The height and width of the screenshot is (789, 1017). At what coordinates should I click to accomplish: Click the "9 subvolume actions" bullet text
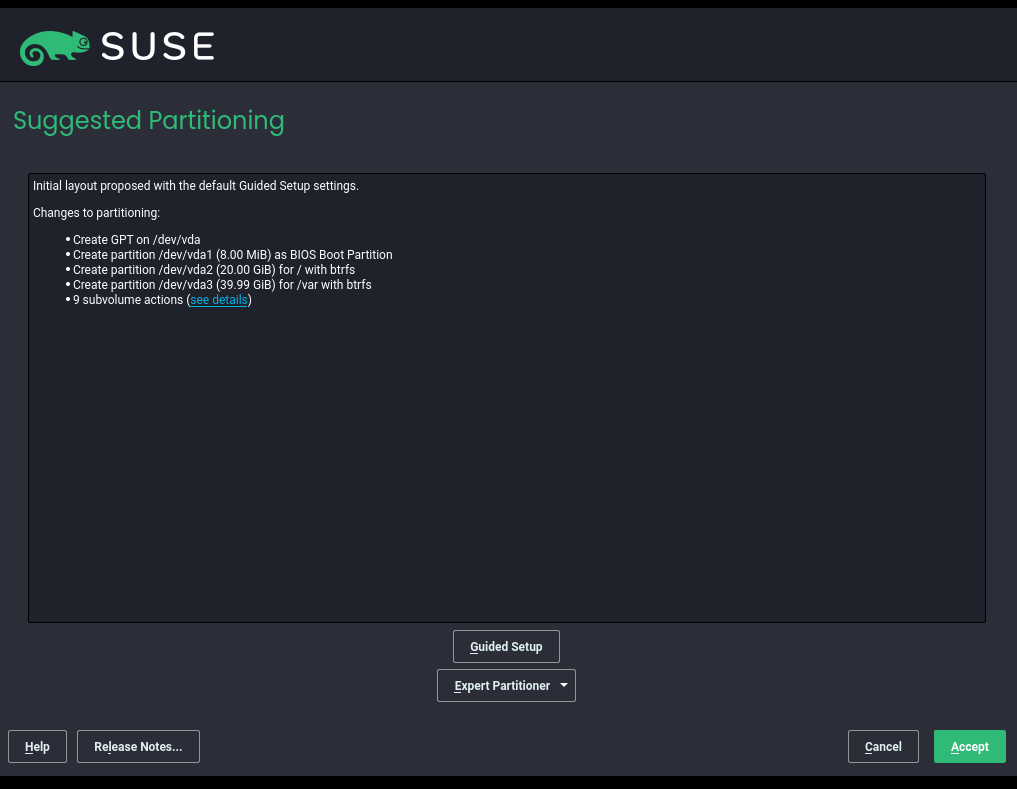(127, 299)
